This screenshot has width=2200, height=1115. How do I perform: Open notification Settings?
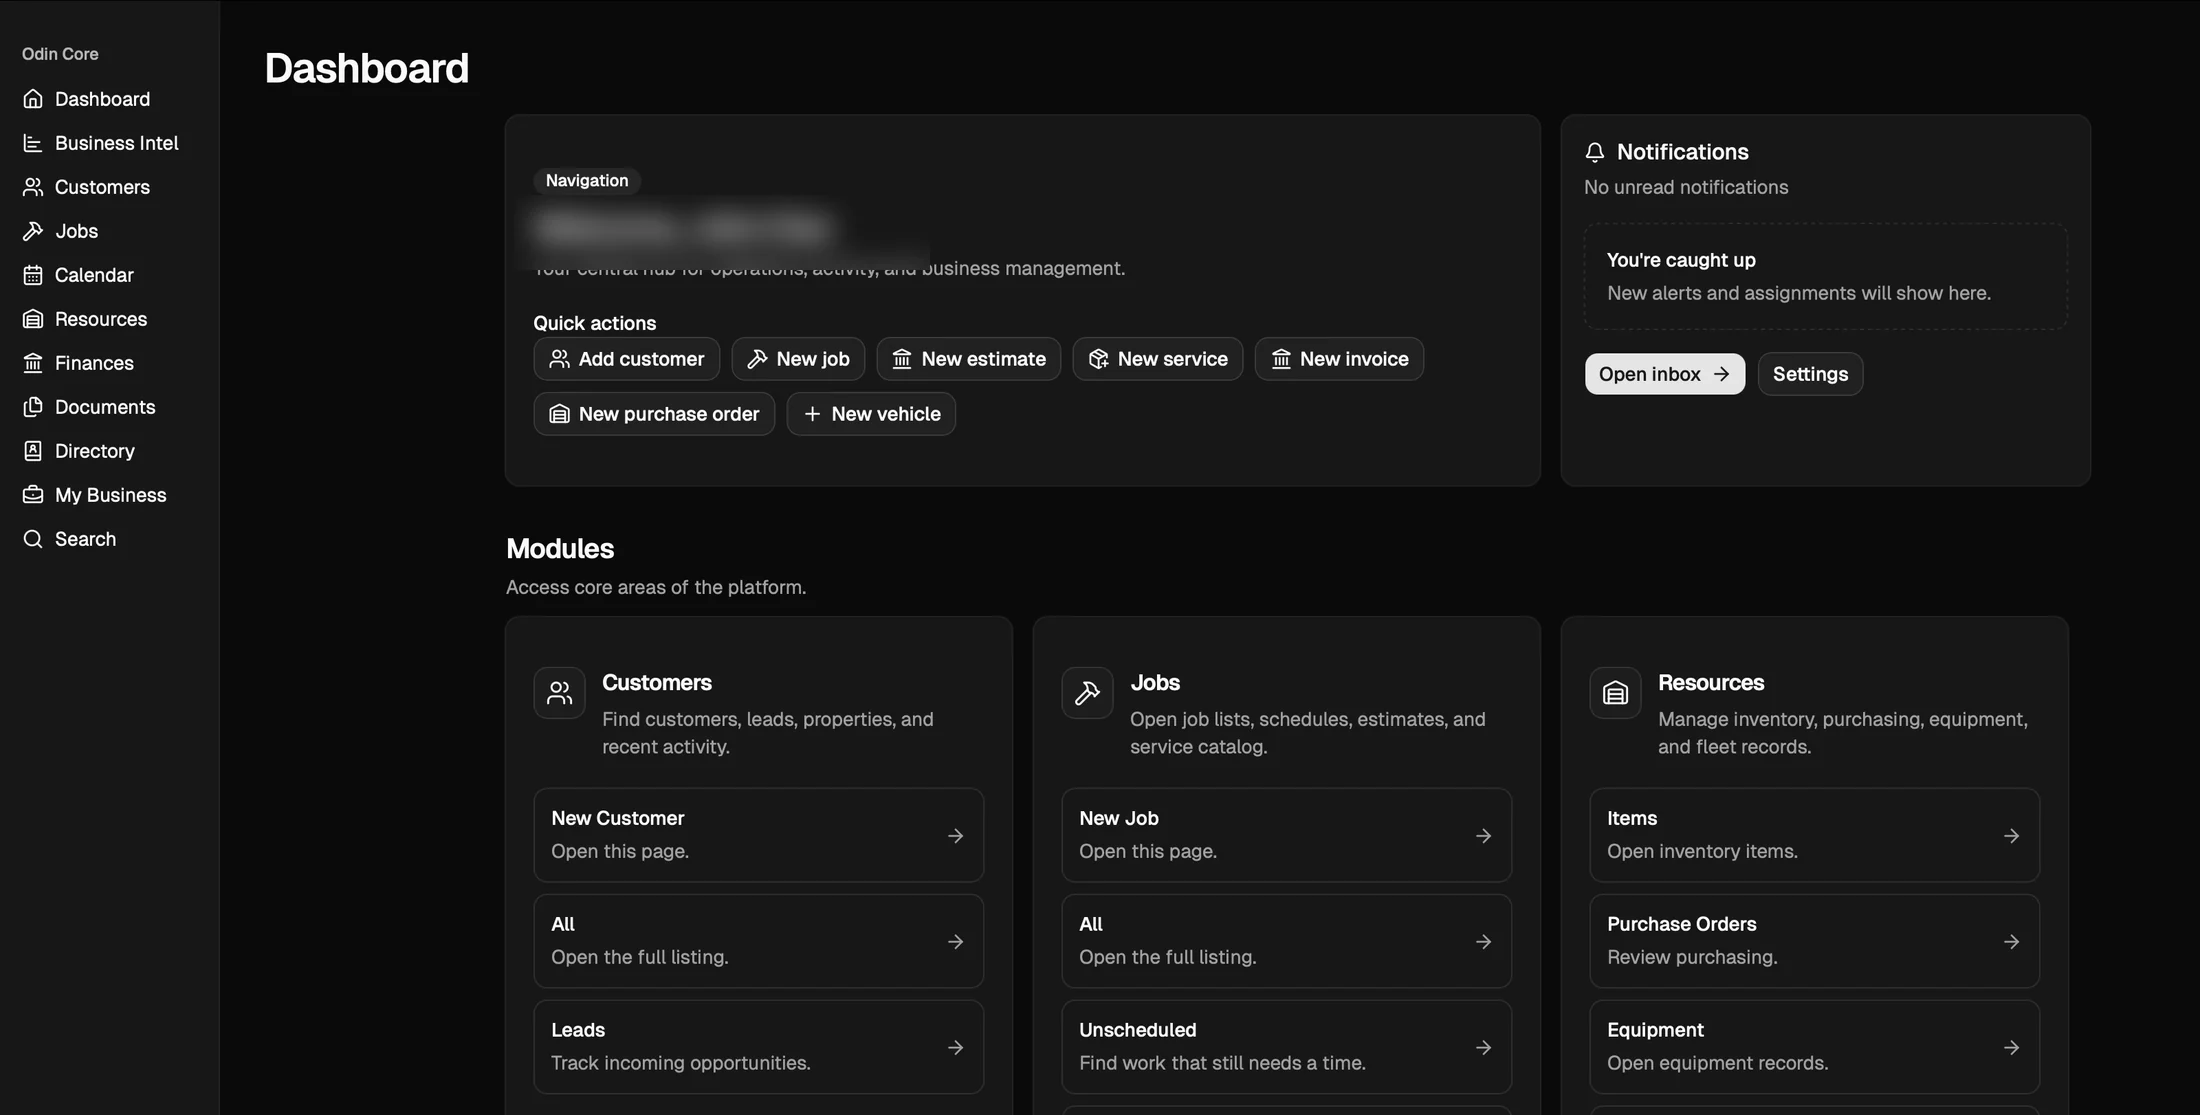tap(1810, 374)
